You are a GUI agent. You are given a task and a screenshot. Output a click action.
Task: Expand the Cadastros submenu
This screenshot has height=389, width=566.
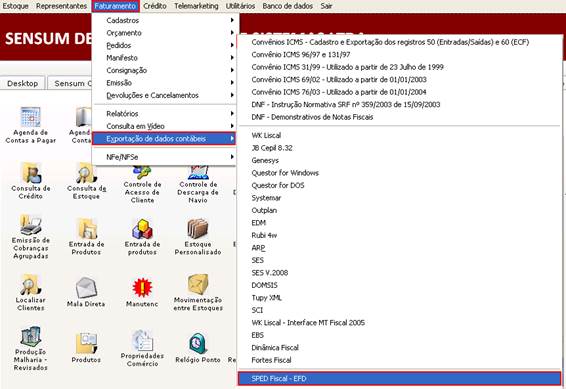[164, 21]
